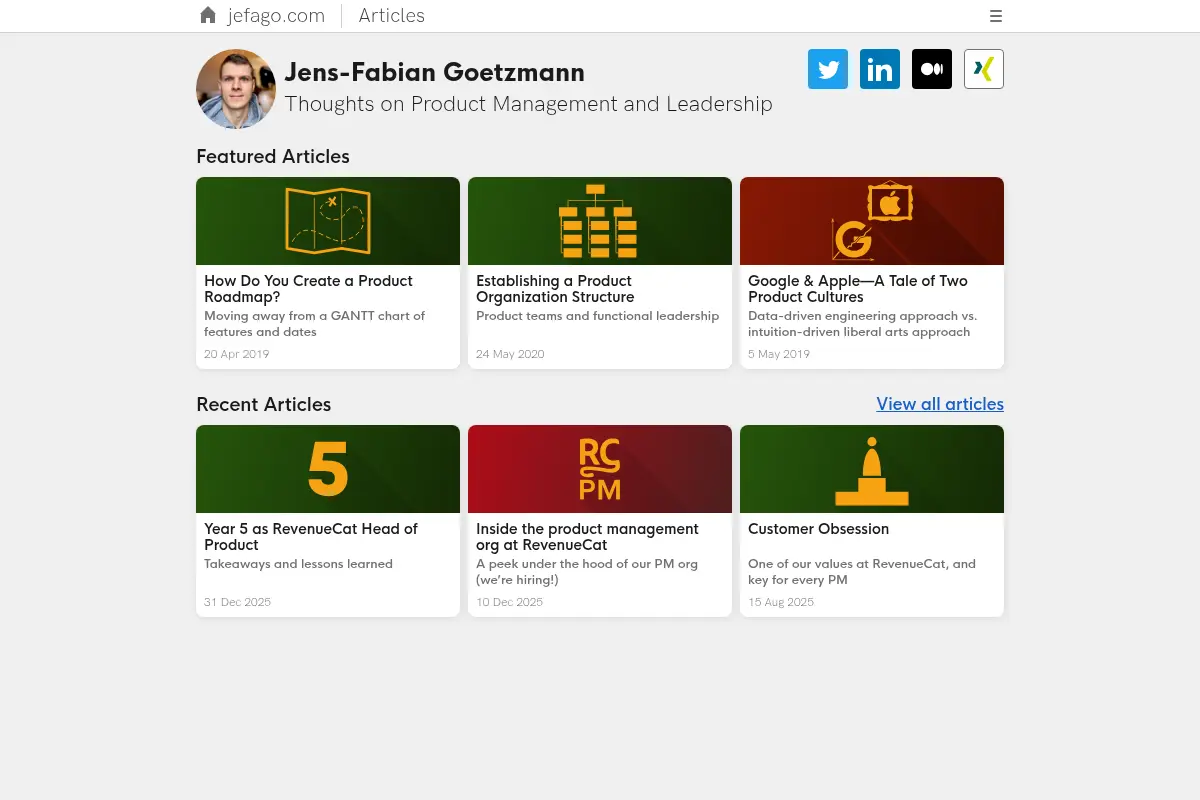Open the Medium profile icon
1200x800 pixels.
point(932,69)
